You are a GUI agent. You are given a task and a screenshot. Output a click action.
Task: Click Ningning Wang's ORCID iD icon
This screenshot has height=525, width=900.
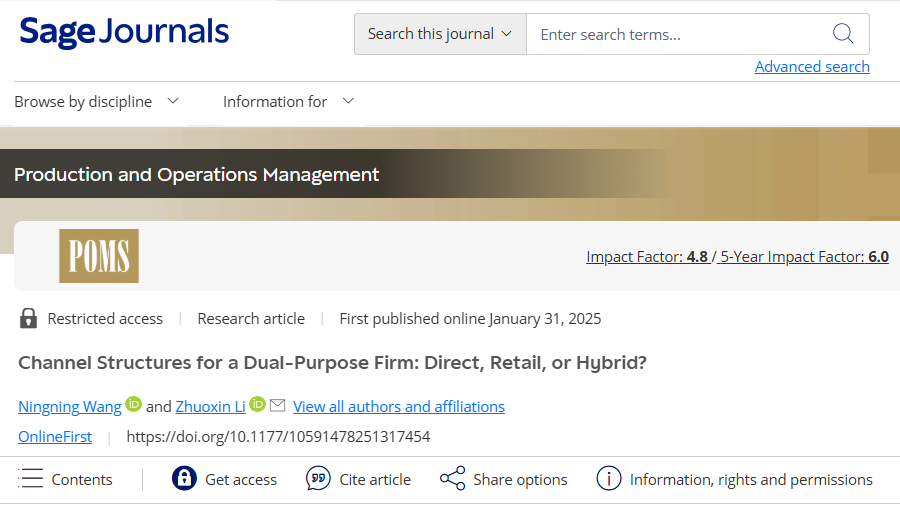(134, 405)
